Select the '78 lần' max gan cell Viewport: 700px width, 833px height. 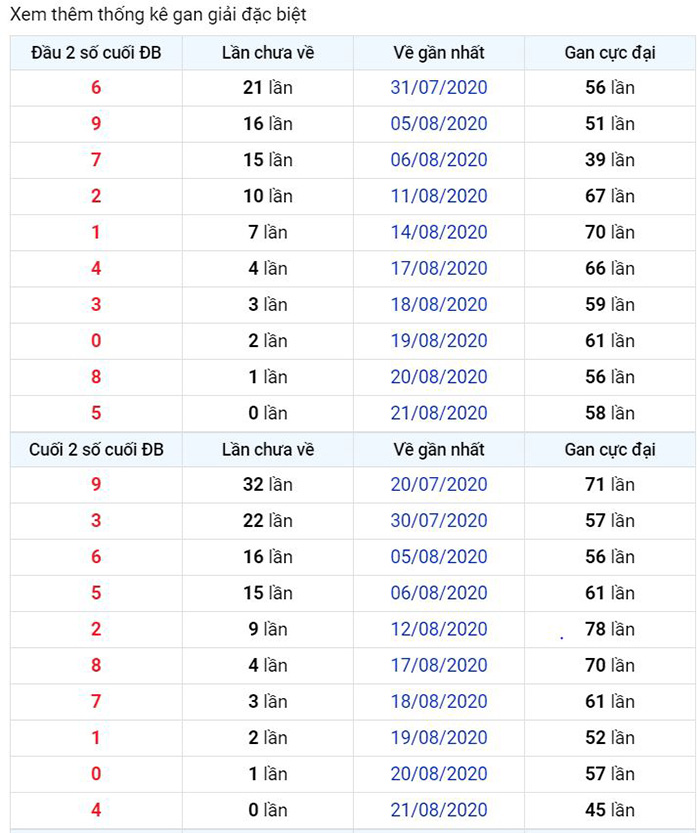pos(610,629)
